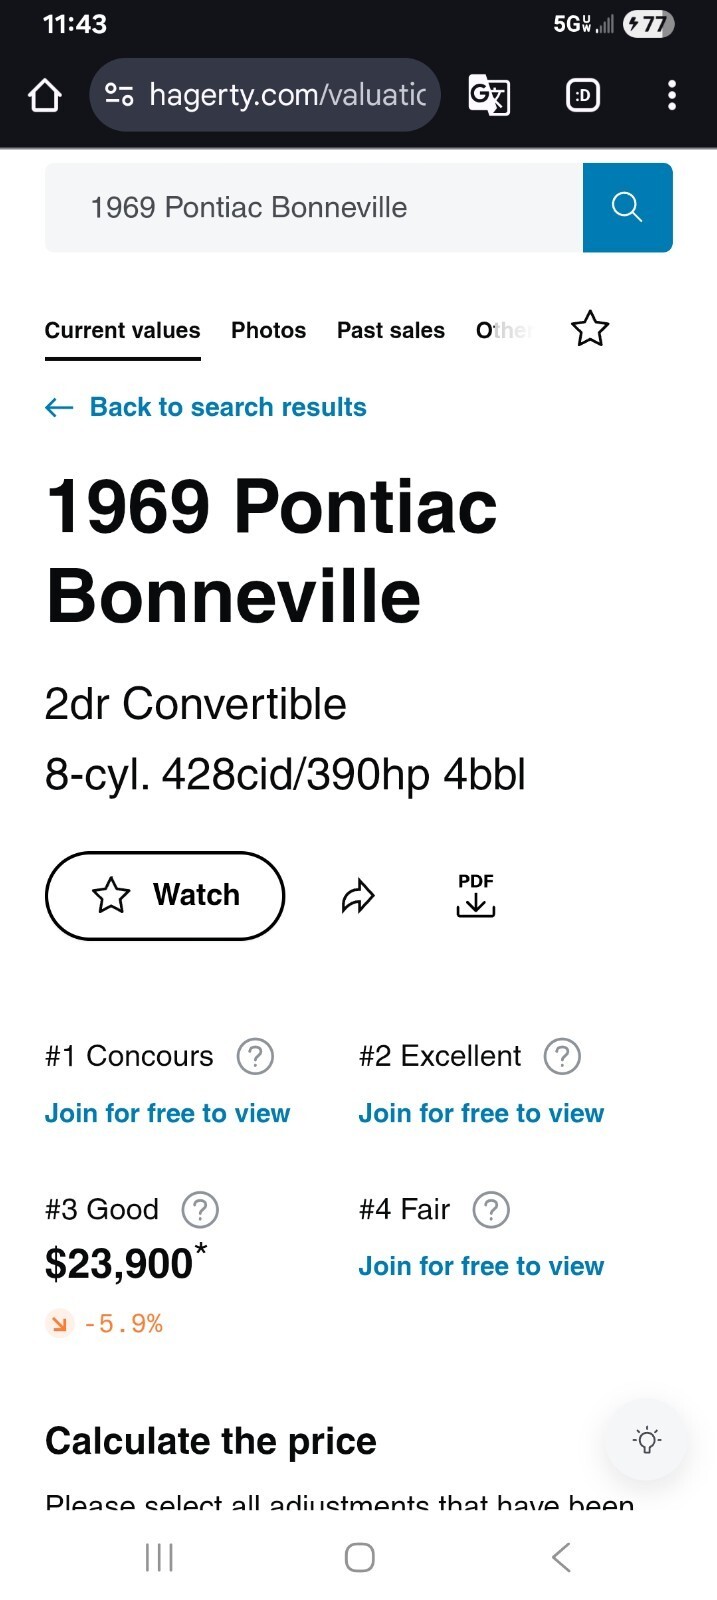This screenshot has height=1600, width=717.
Task: Show help for #2 Excellent condition
Action: point(562,1056)
